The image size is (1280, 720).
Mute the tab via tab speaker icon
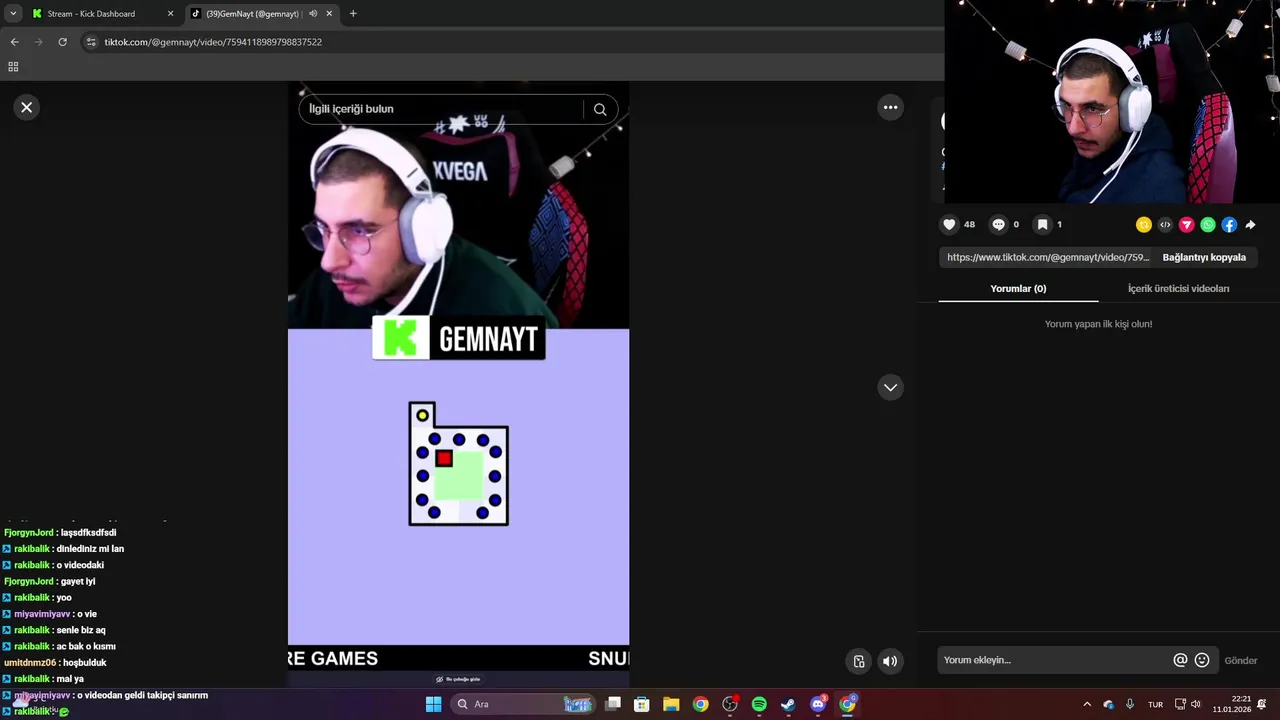coord(313,14)
